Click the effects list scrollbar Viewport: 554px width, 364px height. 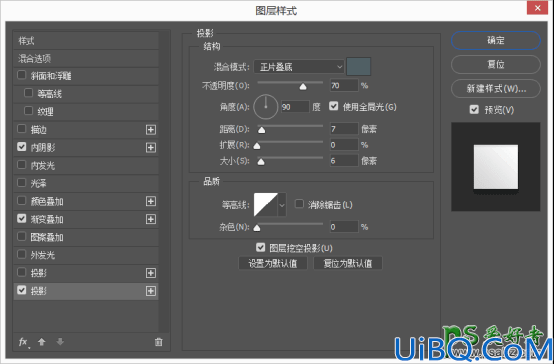pos(163,182)
